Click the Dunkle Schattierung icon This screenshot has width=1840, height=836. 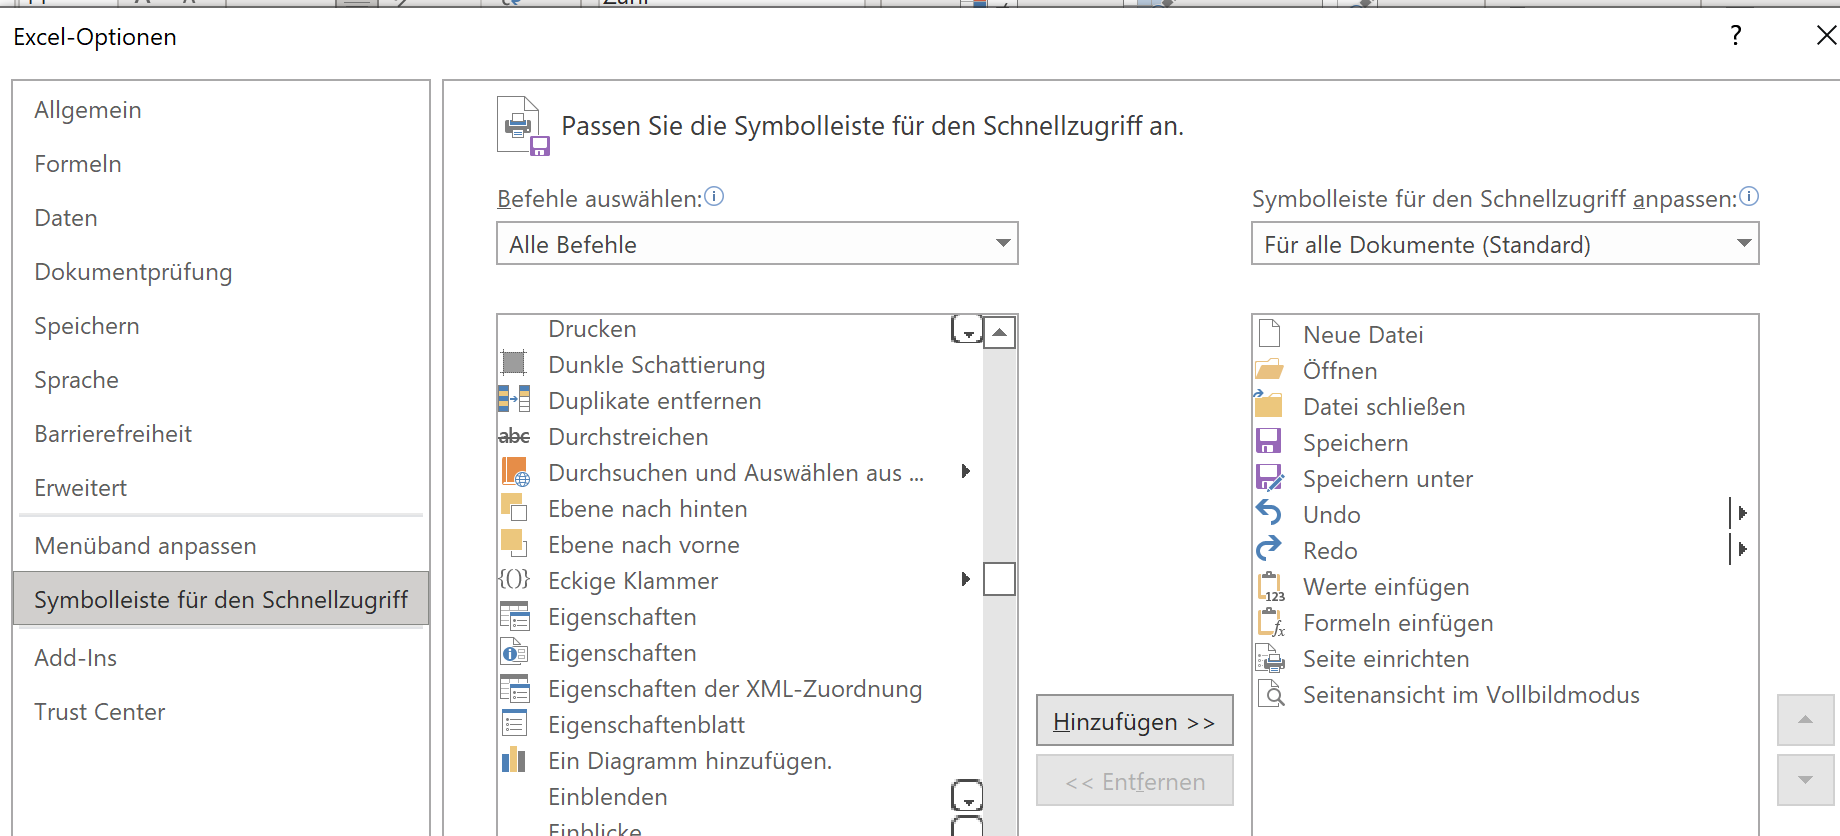click(514, 363)
